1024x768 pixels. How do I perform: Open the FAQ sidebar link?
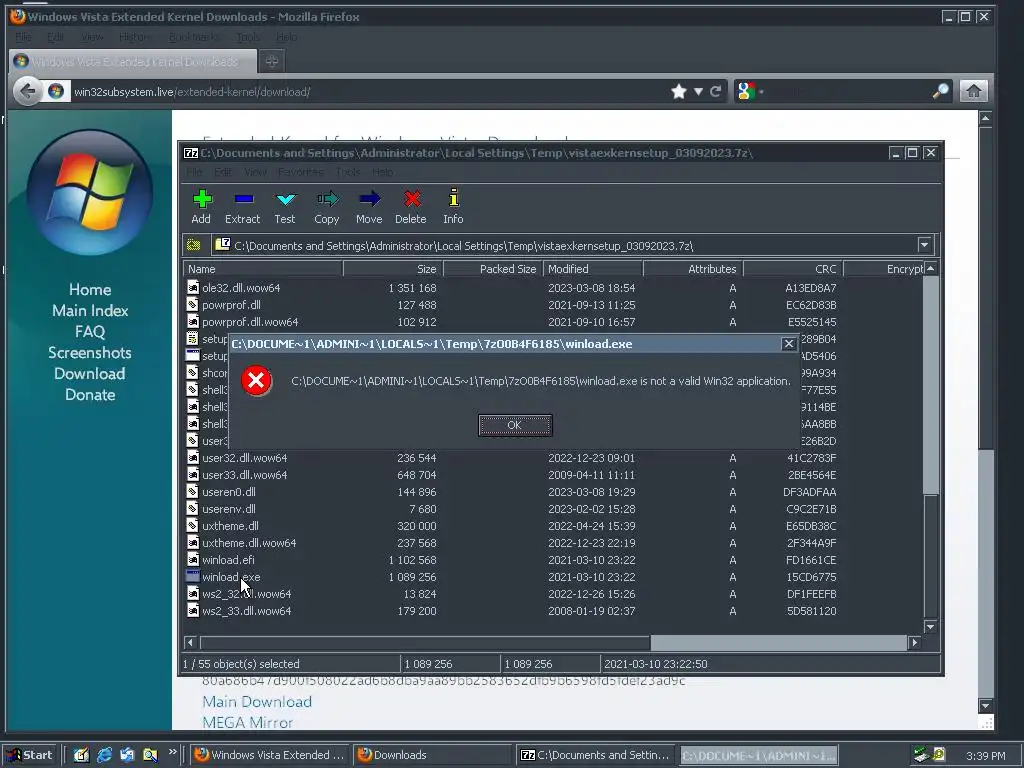pyautogui.click(x=90, y=331)
